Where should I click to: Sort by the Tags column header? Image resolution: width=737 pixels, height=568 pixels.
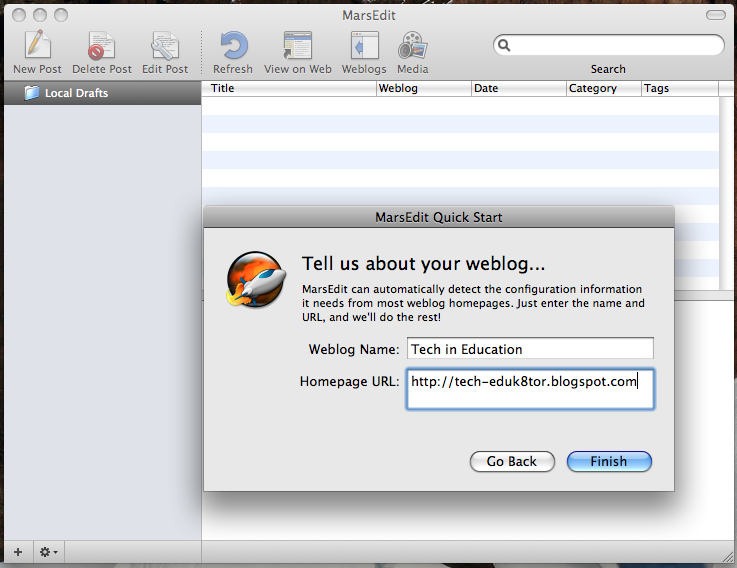680,88
